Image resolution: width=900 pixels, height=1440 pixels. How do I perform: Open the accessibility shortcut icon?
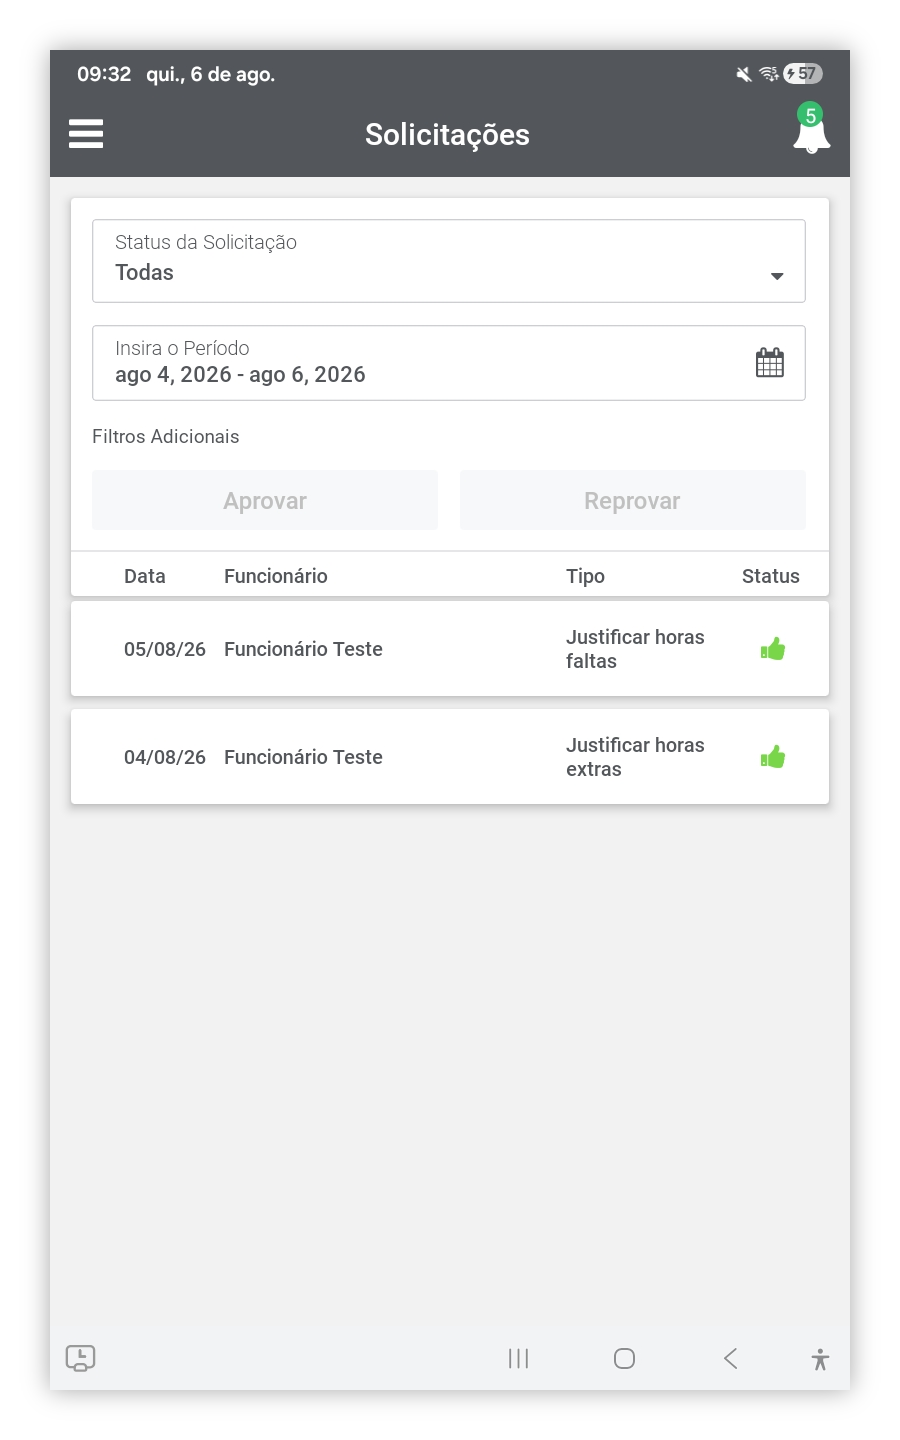(820, 1359)
